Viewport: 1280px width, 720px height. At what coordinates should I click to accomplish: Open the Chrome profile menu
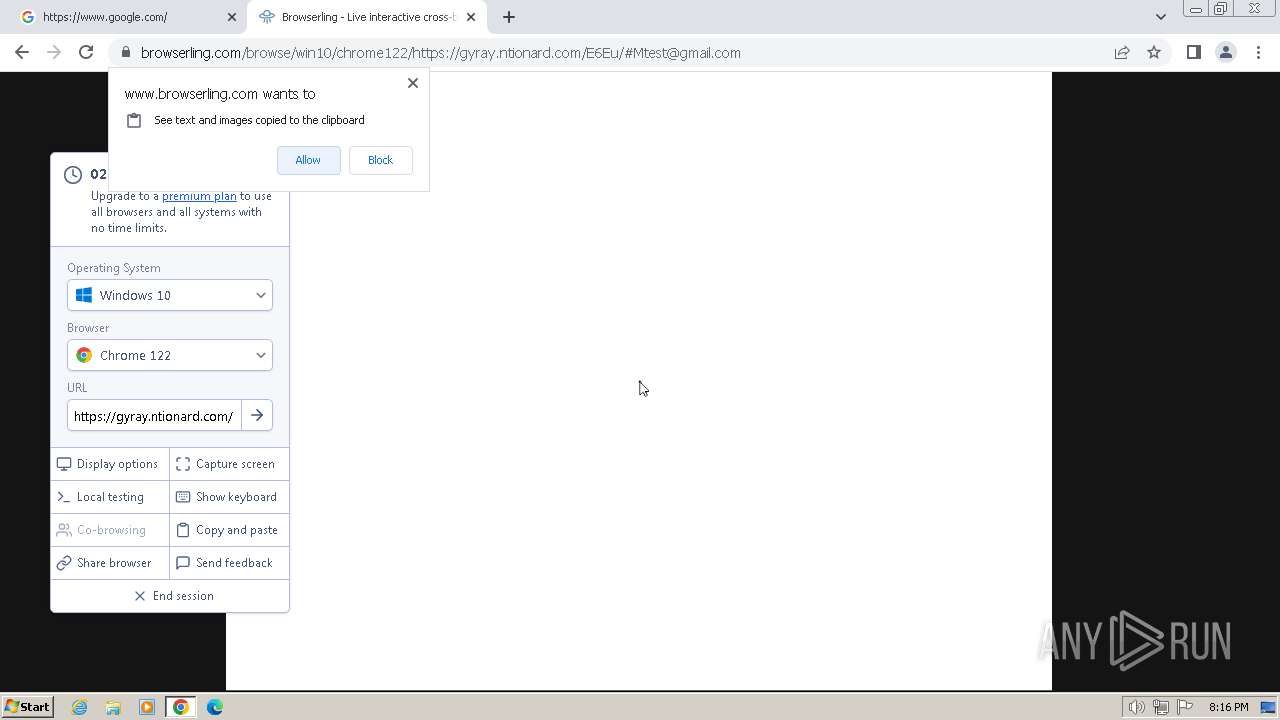click(1225, 53)
